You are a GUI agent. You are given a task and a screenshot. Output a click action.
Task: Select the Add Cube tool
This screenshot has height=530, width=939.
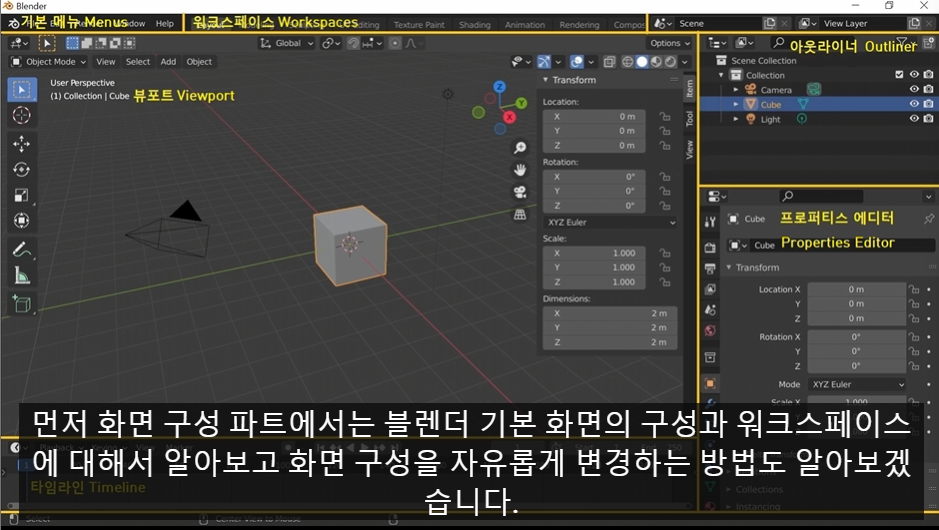[22, 304]
